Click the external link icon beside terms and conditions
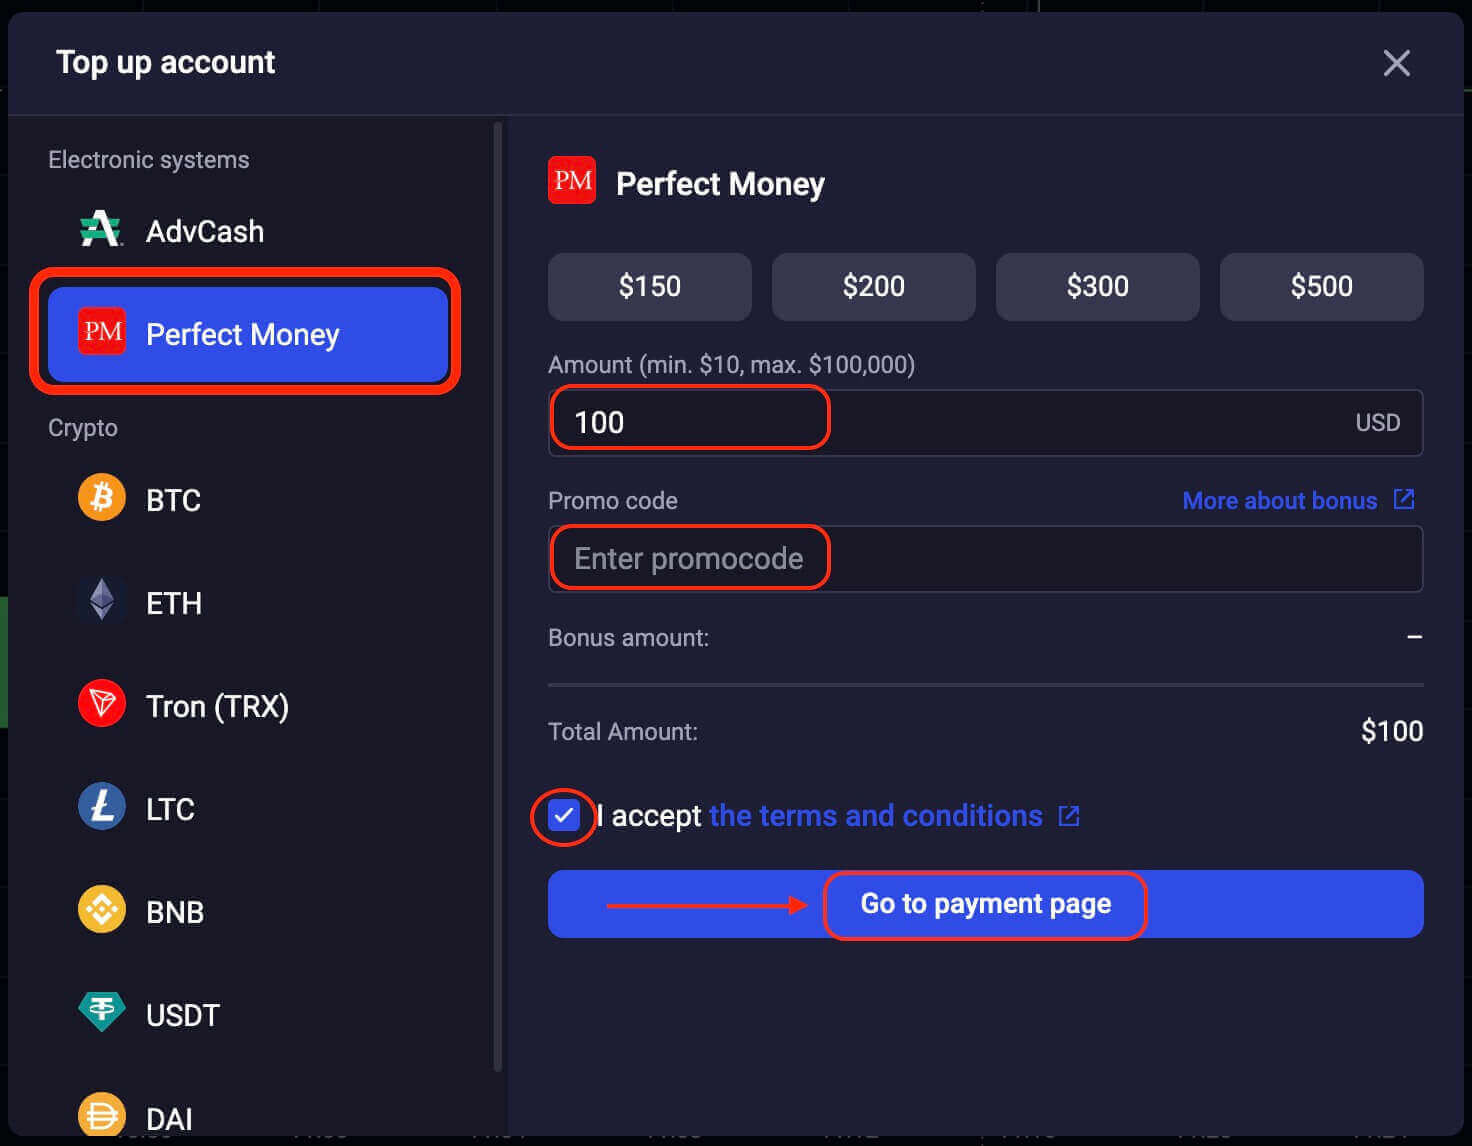Viewport: 1472px width, 1146px height. (1068, 816)
